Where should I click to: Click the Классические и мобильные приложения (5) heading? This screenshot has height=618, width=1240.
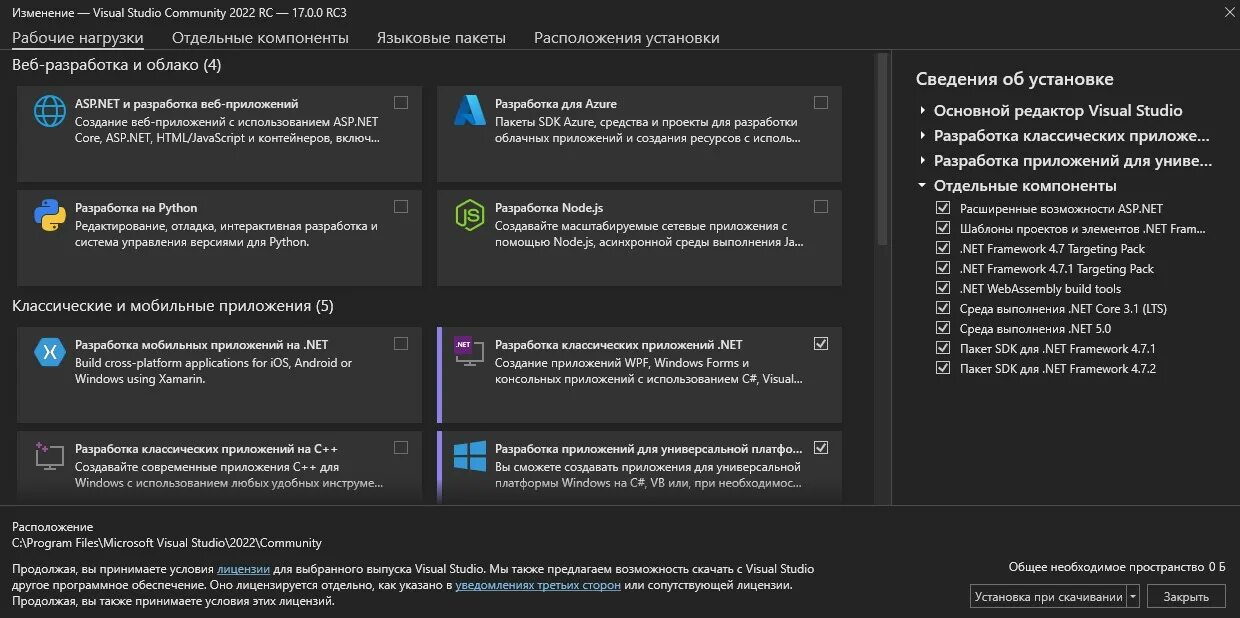tap(173, 306)
